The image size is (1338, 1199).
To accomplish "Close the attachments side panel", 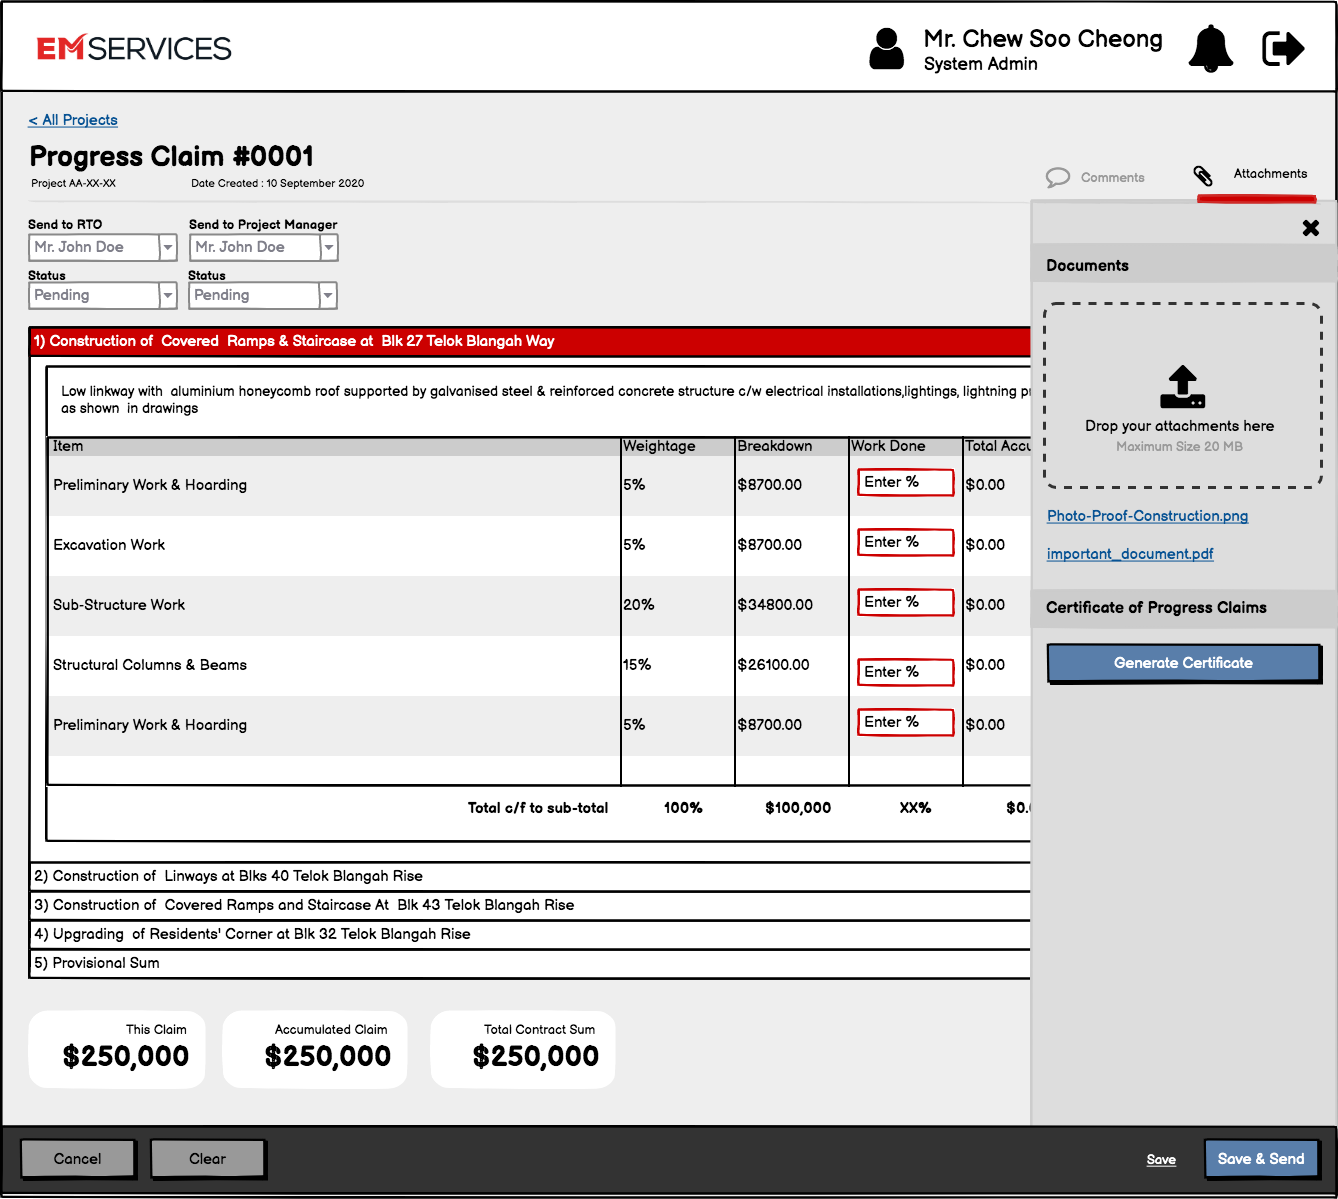I will [1311, 228].
